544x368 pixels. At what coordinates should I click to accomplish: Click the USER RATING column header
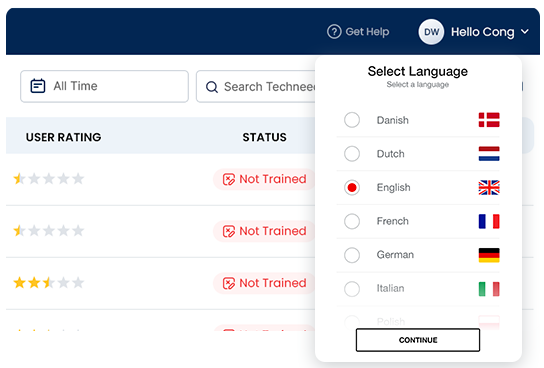click(x=63, y=137)
